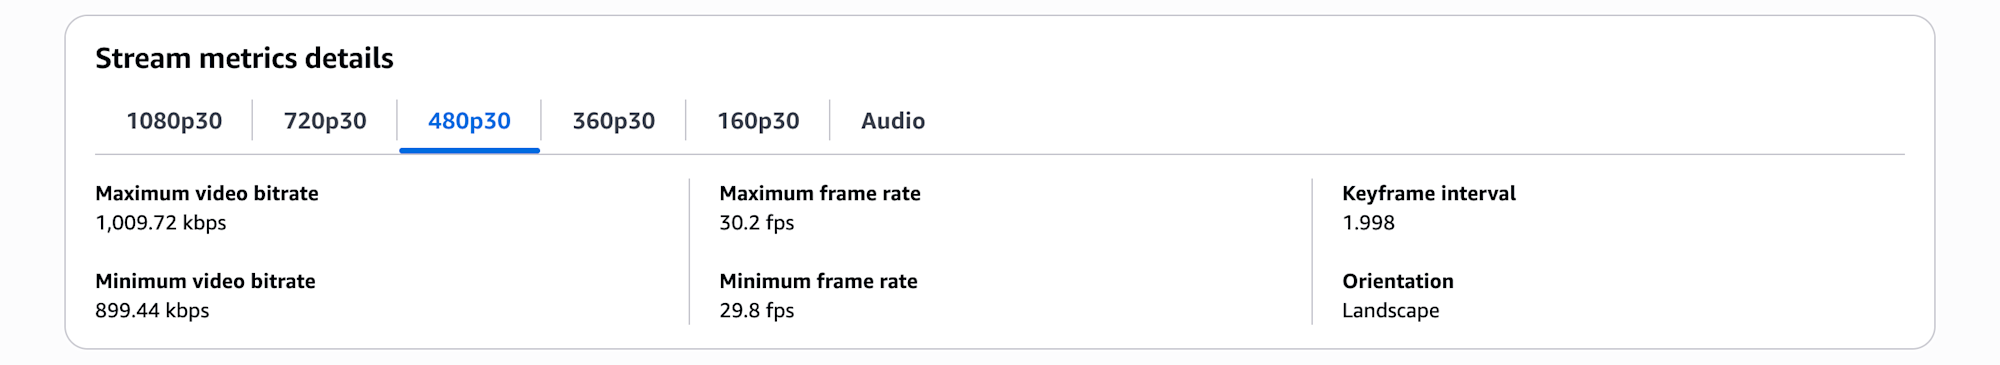Screen dimensions: 2000x365
Task: Show the 360p30 stream metrics
Action: click(613, 121)
